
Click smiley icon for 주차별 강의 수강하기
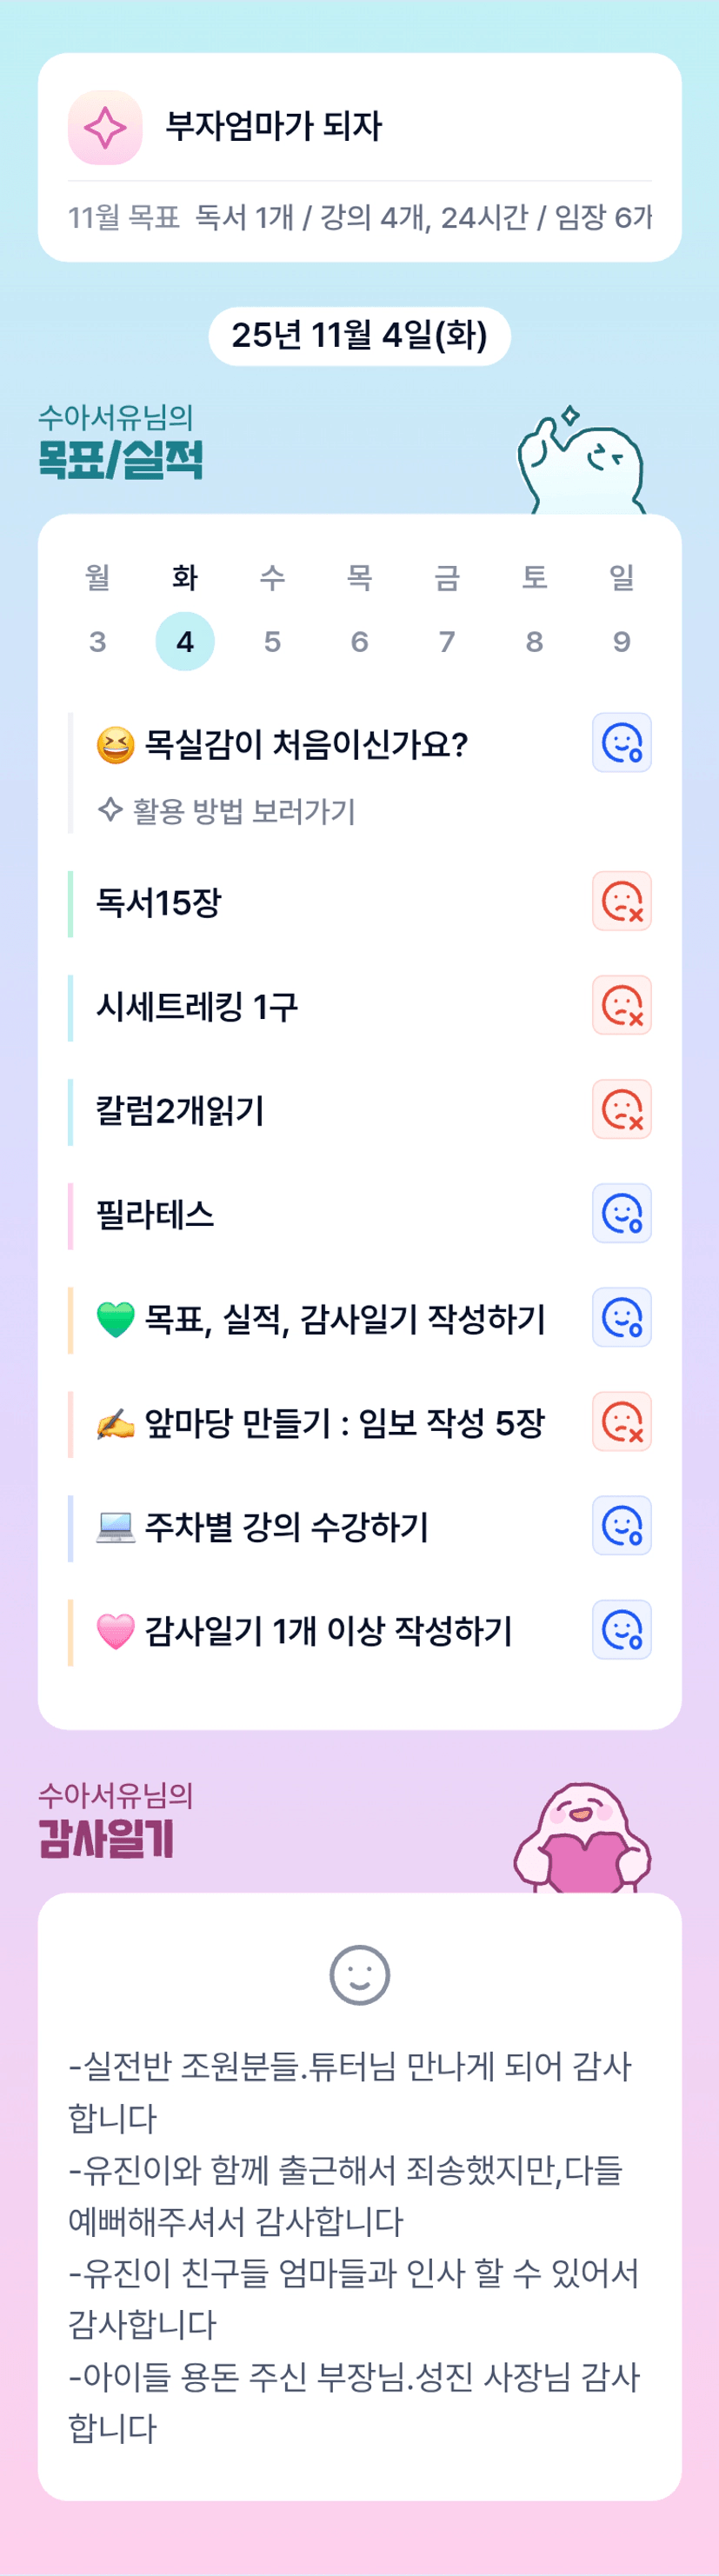(x=621, y=1526)
